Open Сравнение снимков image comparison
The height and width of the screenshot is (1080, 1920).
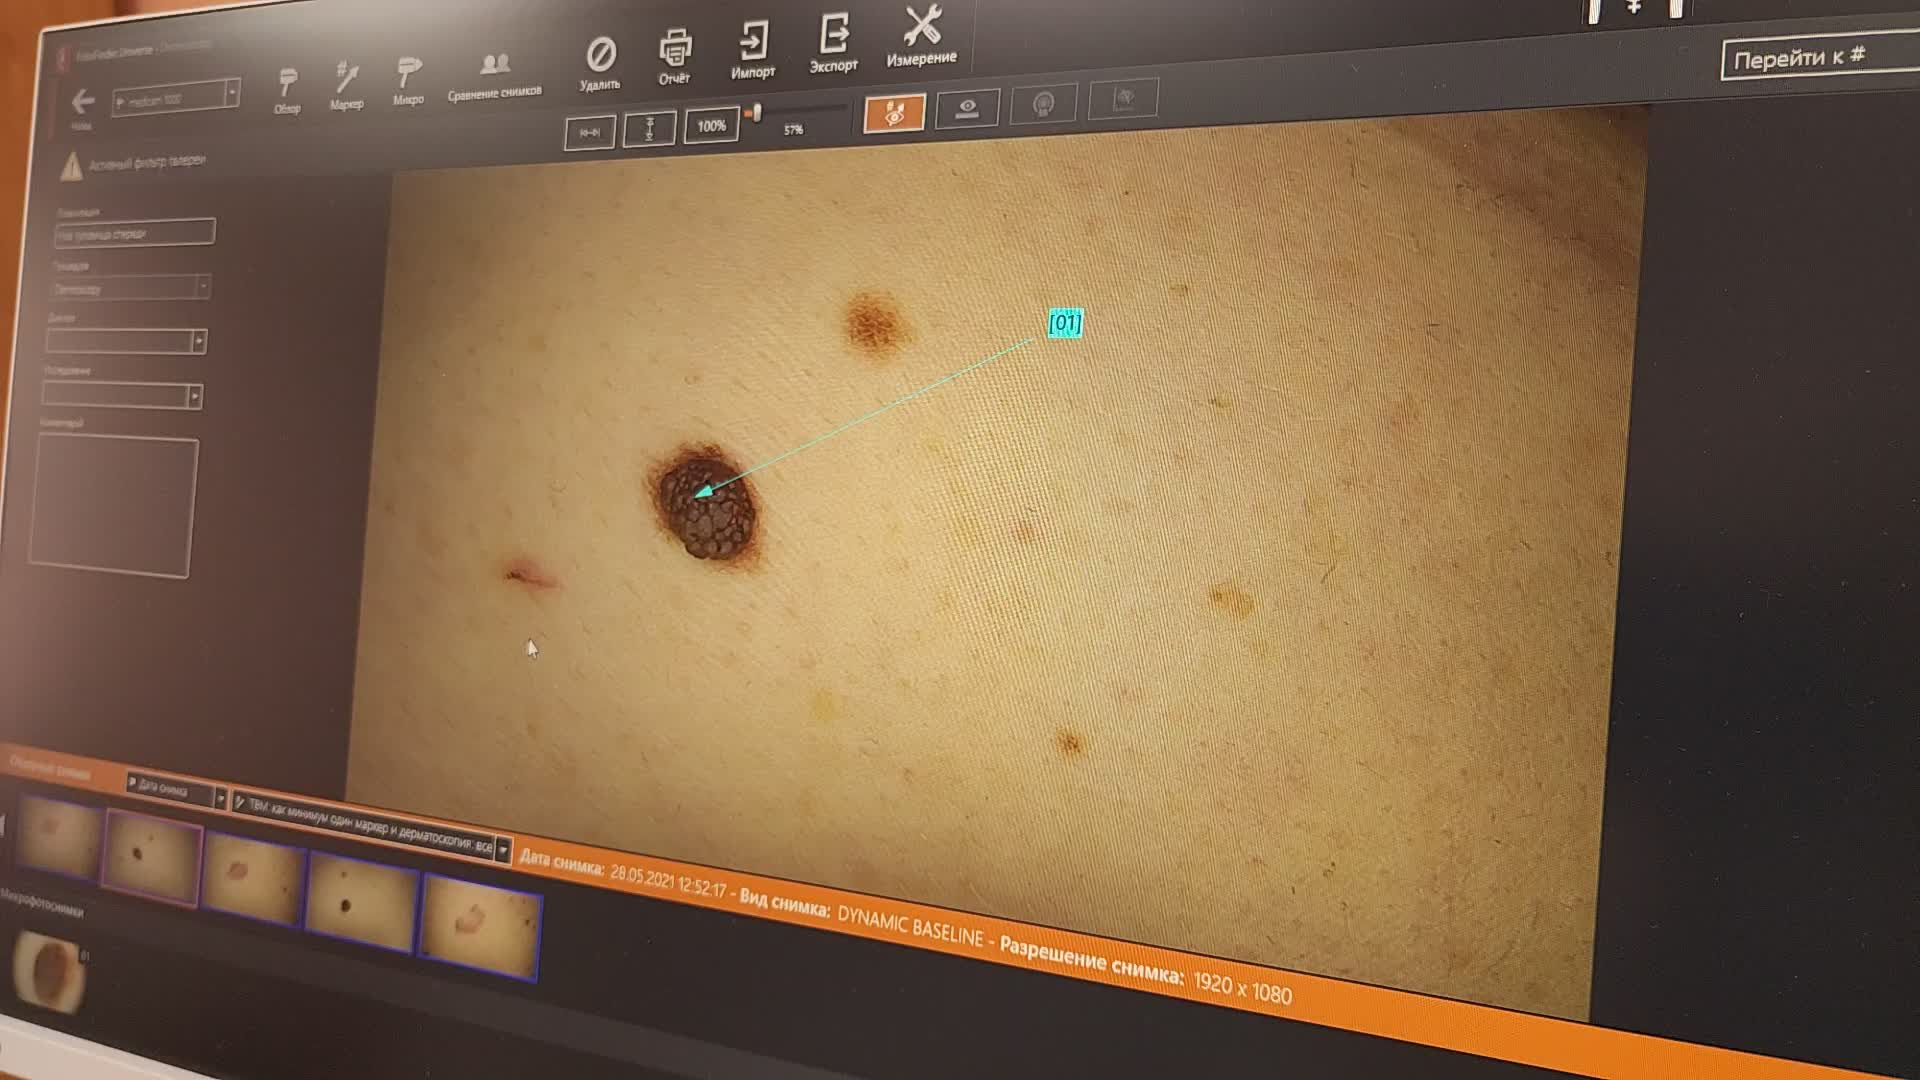point(494,76)
